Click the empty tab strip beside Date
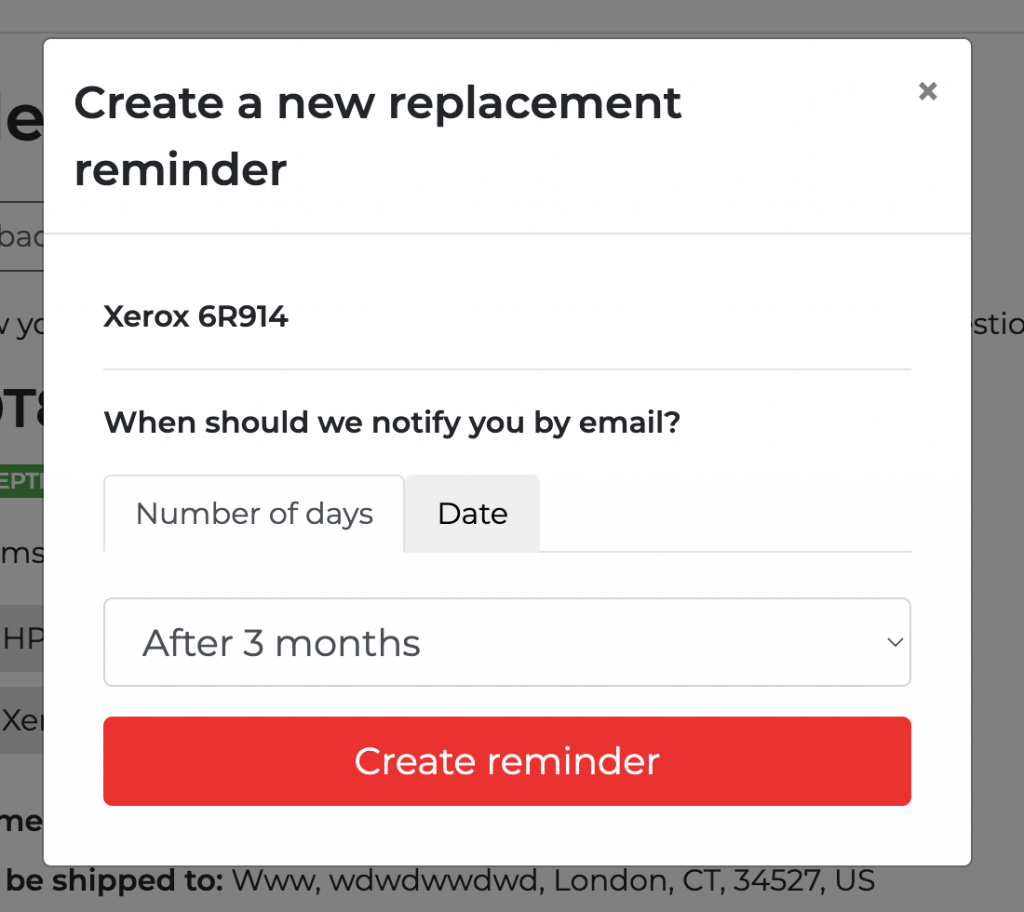The width and height of the screenshot is (1024, 912). click(726, 513)
